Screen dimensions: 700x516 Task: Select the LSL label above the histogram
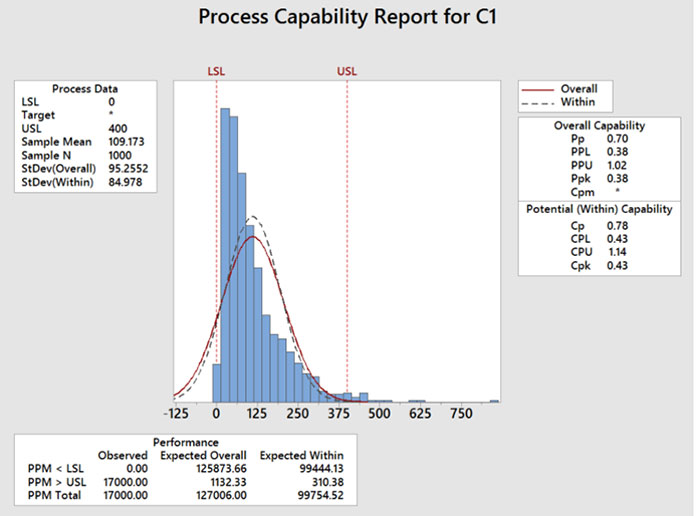click(216, 71)
